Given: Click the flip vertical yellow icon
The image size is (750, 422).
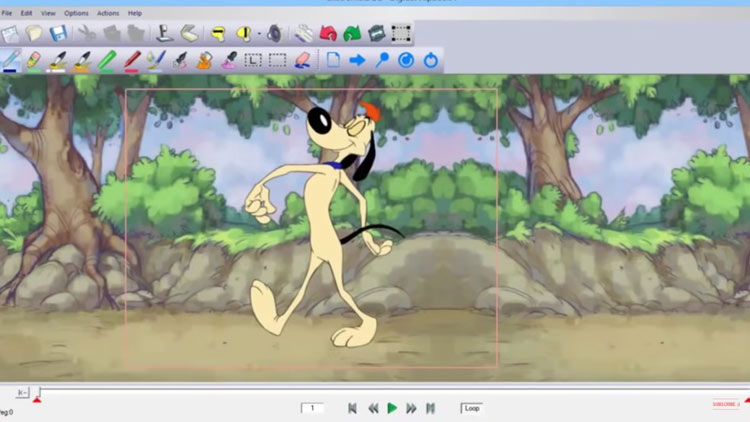Looking at the screenshot, I should coord(244,34).
